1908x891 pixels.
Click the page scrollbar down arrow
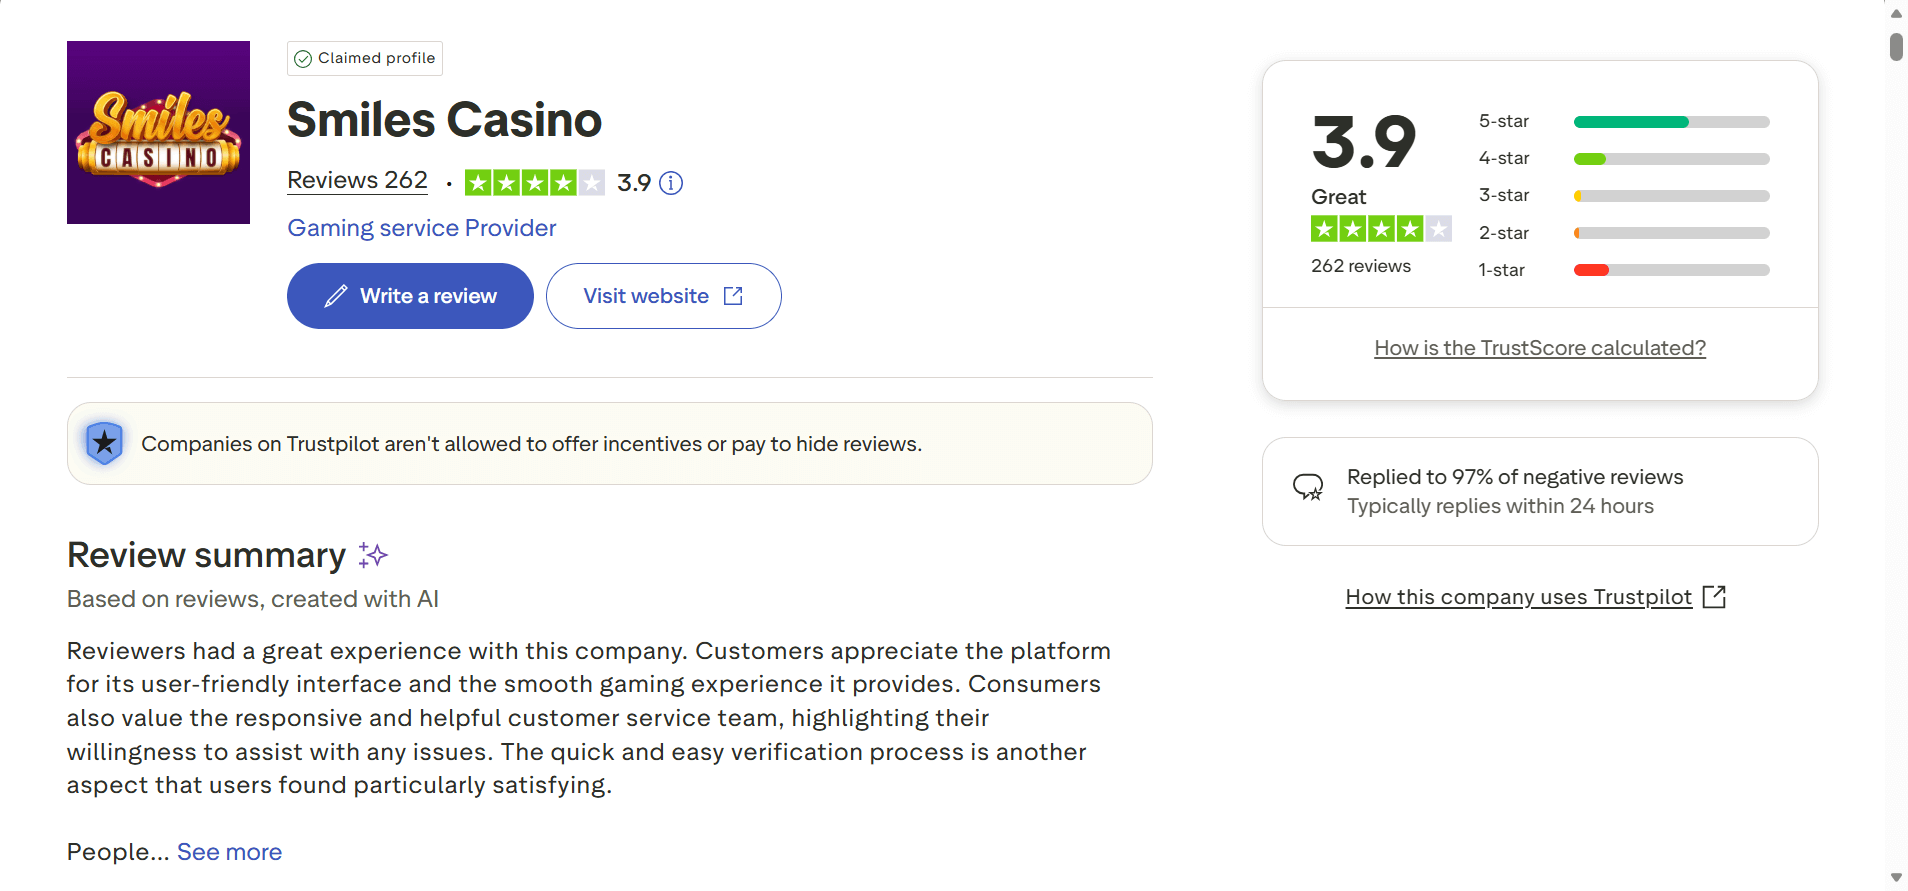click(1896, 878)
